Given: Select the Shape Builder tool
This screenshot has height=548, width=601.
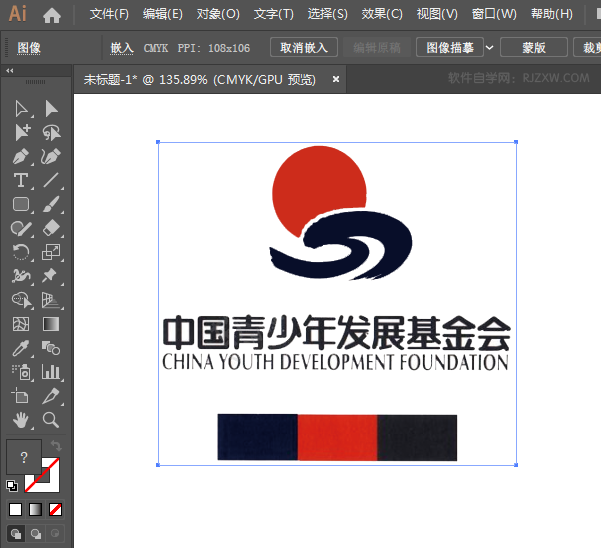Looking at the screenshot, I should pyautogui.click(x=22, y=300).
